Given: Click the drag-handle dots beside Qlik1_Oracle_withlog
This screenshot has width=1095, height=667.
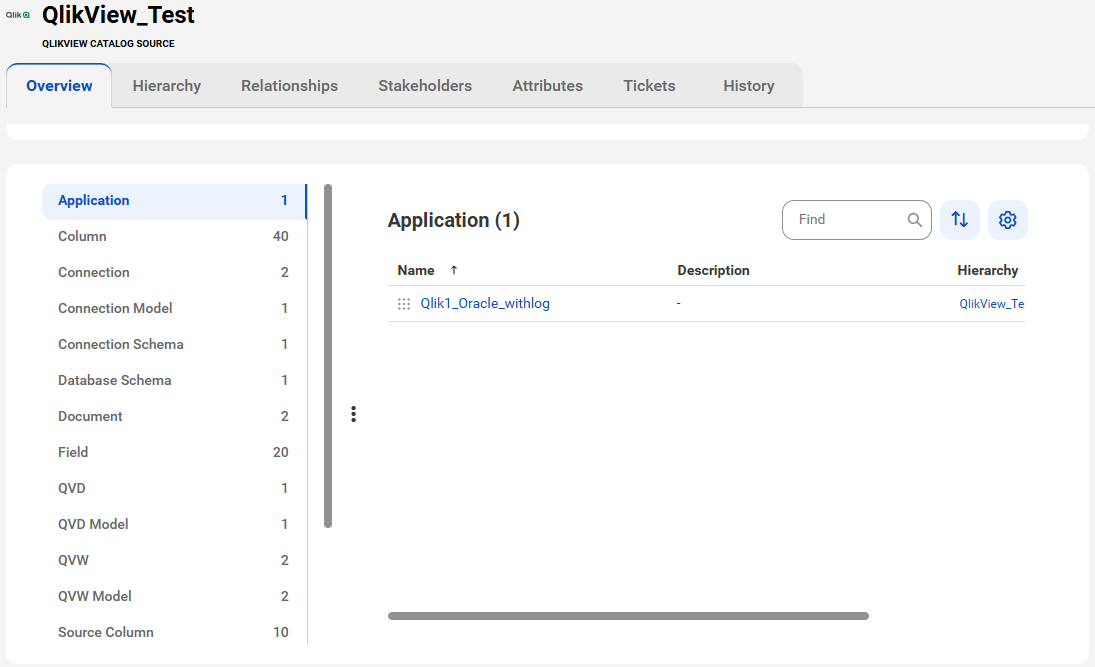Looking at the screenshot, I should point(404,304).
